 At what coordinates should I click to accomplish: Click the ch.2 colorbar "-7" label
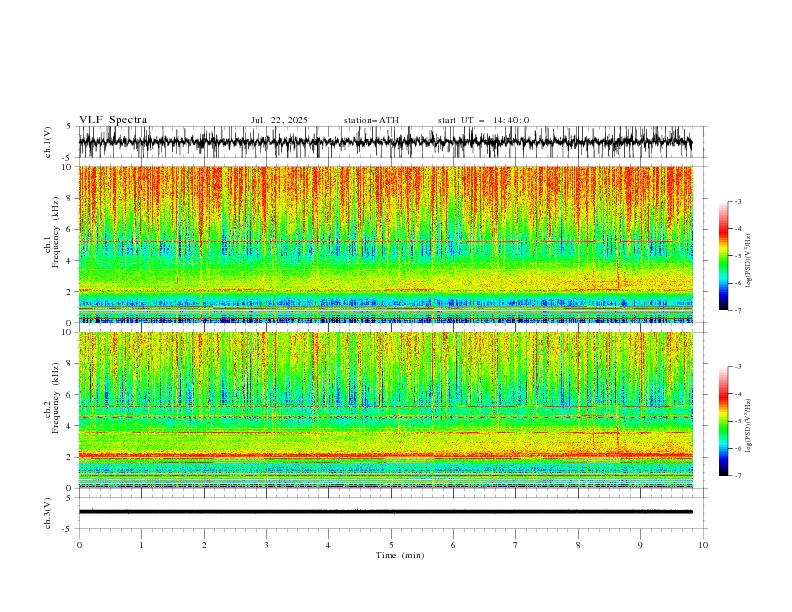(738, 476)
